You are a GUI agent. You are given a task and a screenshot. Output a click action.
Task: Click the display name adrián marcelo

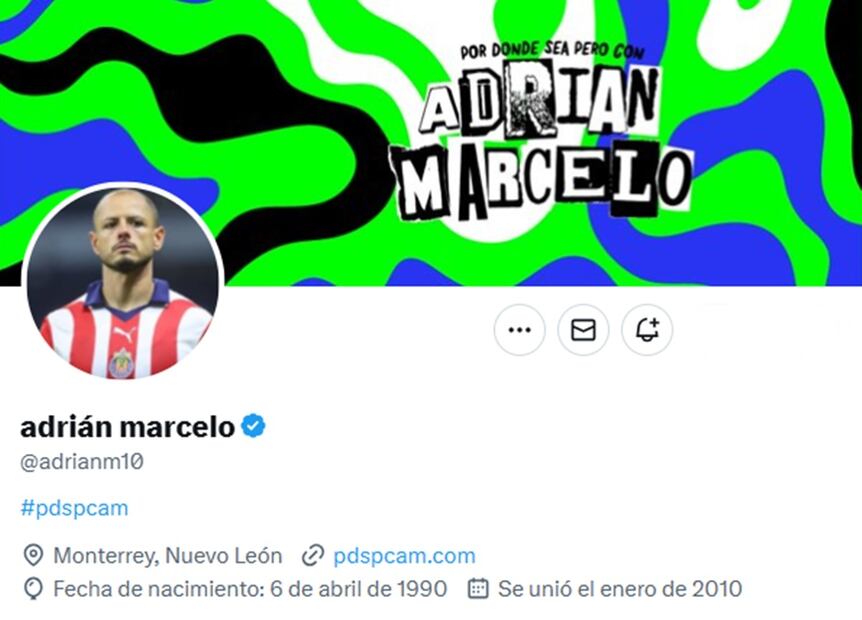pos(128,427)
